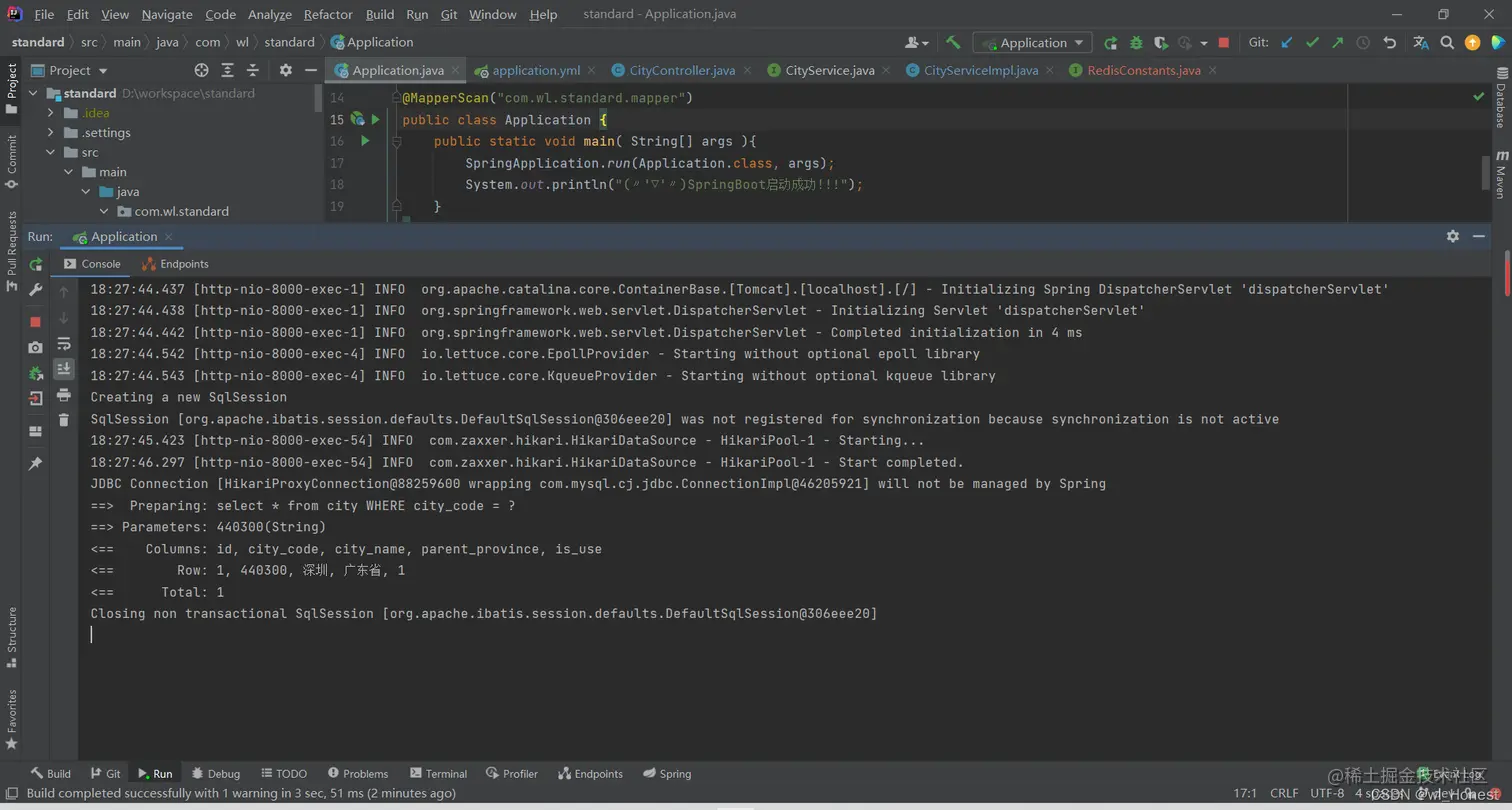Expand the .settings folder in project tree
The height and width of the screenshot is (810, 1512).
[x=51, y=133]
